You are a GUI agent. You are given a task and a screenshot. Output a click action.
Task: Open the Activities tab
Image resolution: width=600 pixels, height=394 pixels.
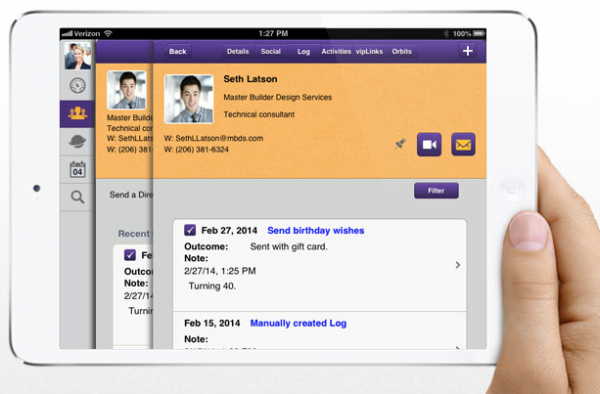point(336,52)
